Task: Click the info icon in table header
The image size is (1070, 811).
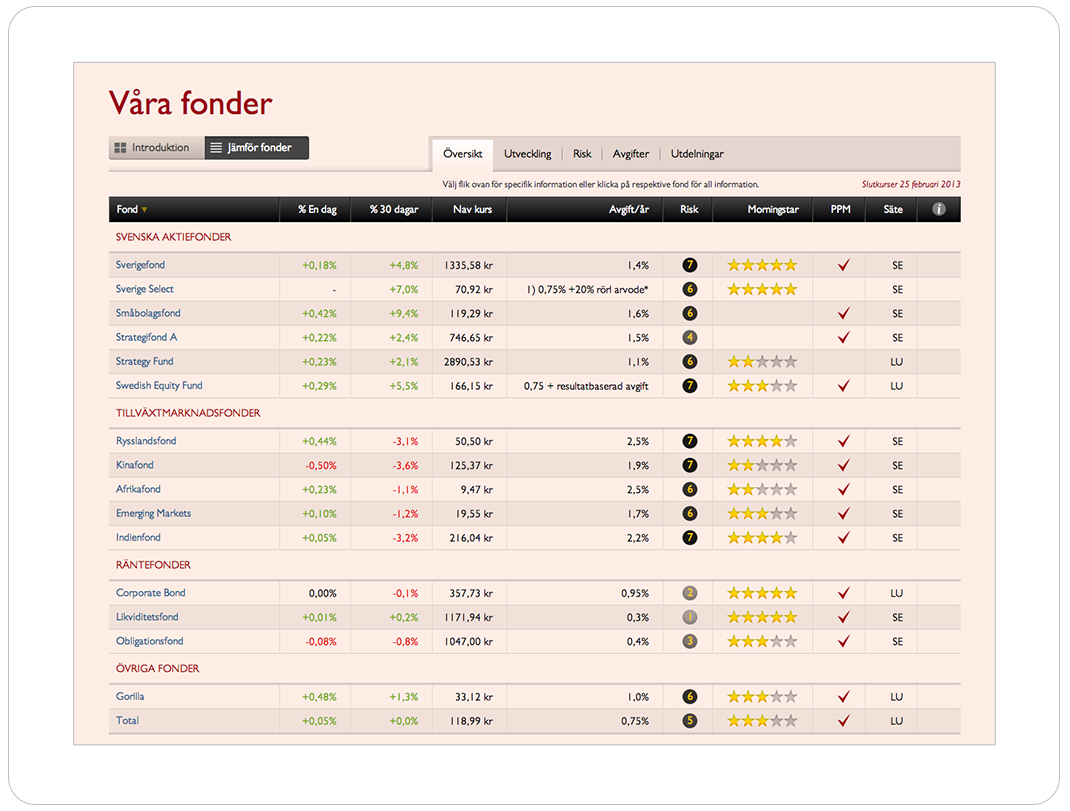Action: click(939, 209)
